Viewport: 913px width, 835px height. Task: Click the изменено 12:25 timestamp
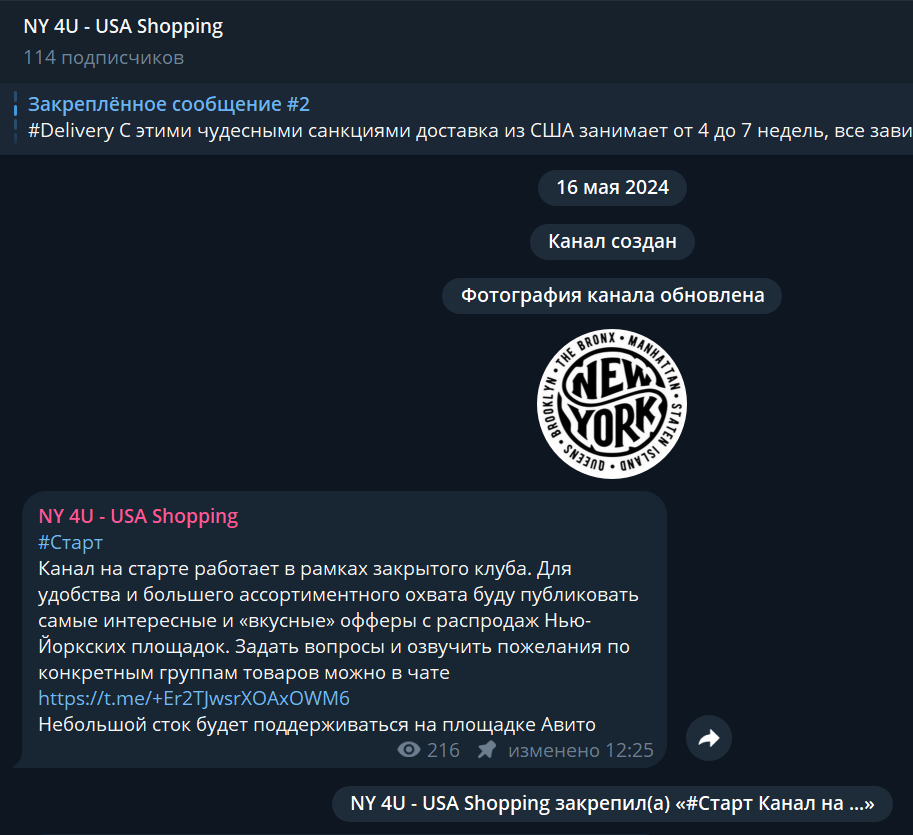[x=581, y=750]
